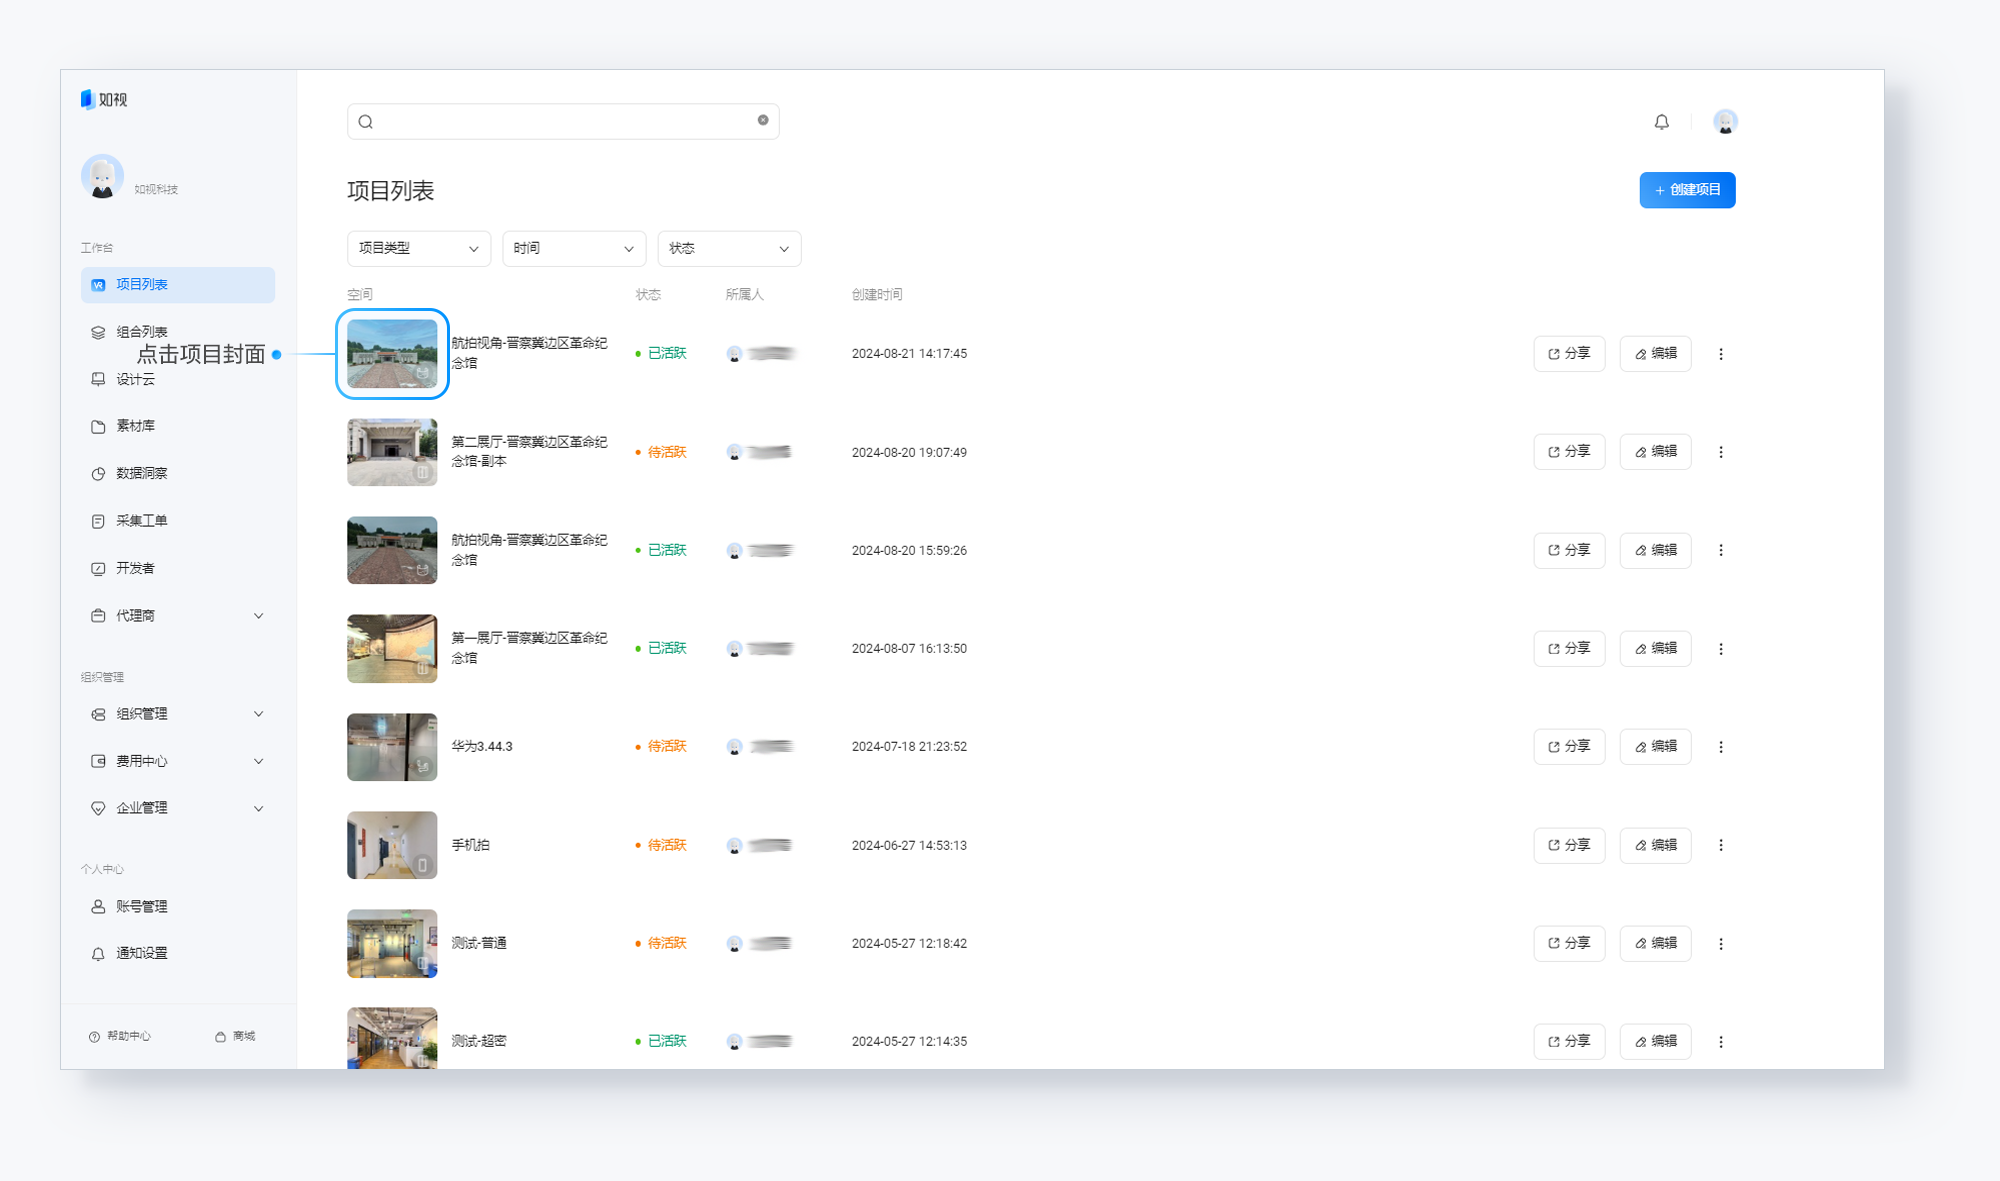
Task: Open 素材库 in sidebar
Action: pos(178,426)
